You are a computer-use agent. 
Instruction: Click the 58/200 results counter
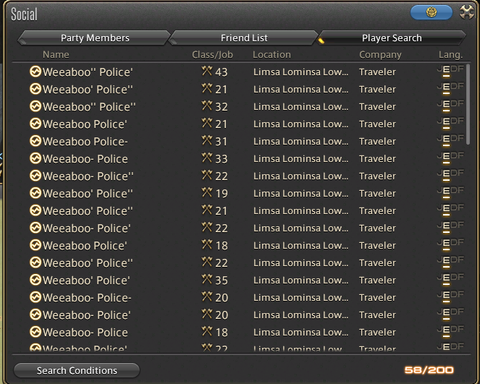tap(429, 370)
